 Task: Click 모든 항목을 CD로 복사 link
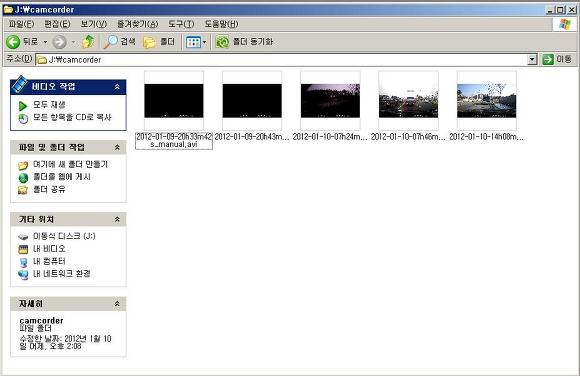72,117
